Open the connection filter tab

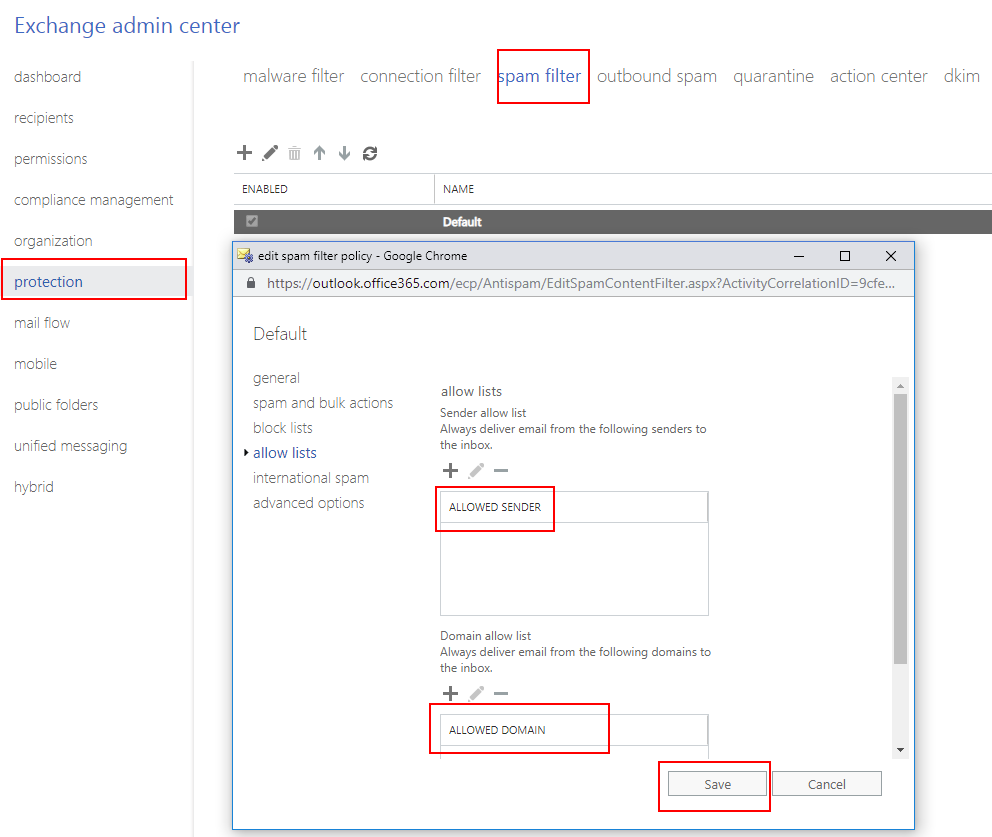421,76
